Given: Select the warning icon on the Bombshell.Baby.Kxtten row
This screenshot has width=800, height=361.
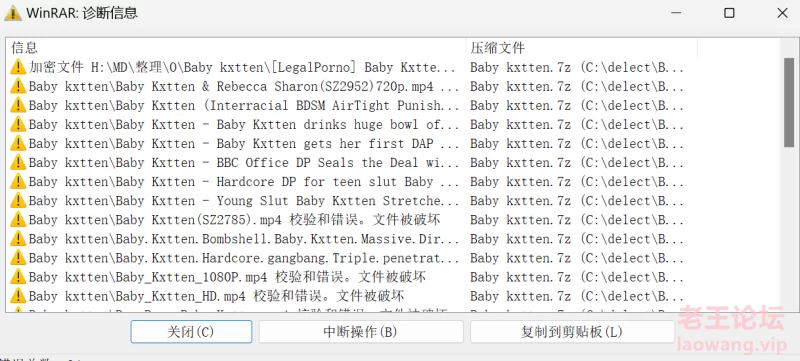Looking at the screenshot, I should (x=18, y=239).
